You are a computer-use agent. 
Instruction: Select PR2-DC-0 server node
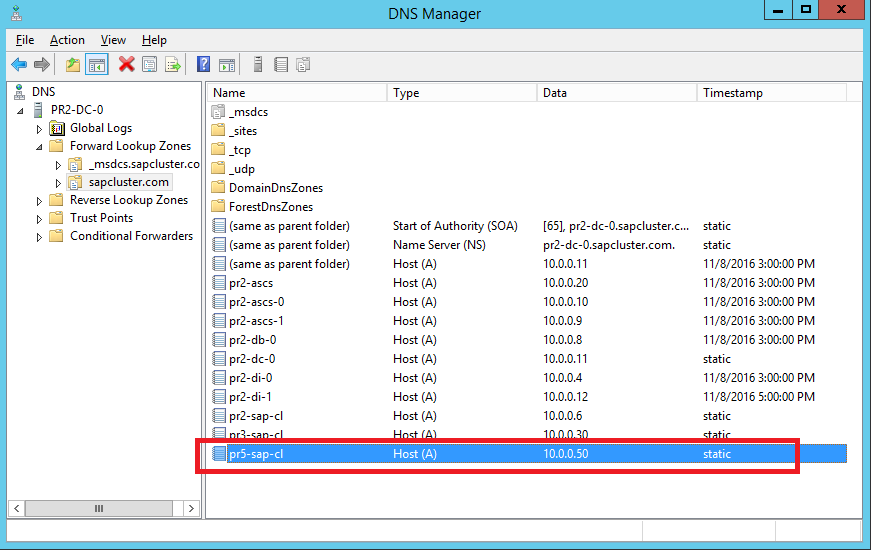(77, 110)
